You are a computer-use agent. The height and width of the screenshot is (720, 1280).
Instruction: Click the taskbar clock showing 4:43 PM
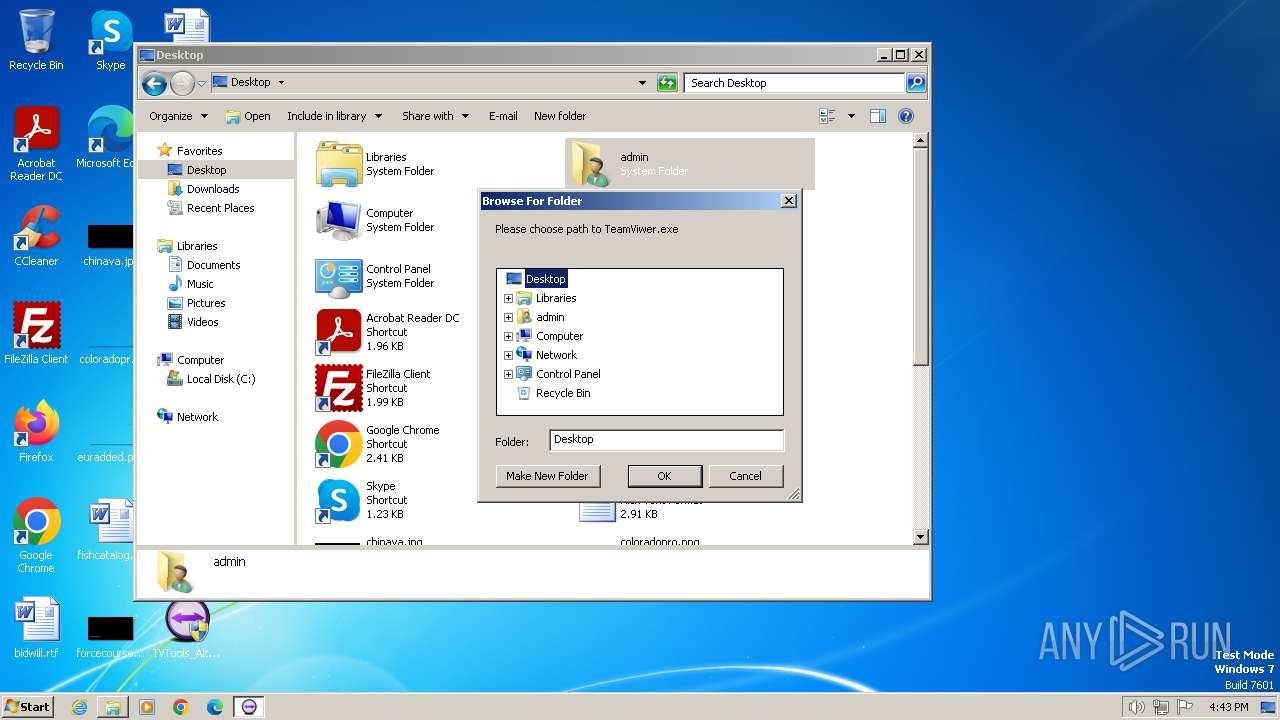(1228, 707)
